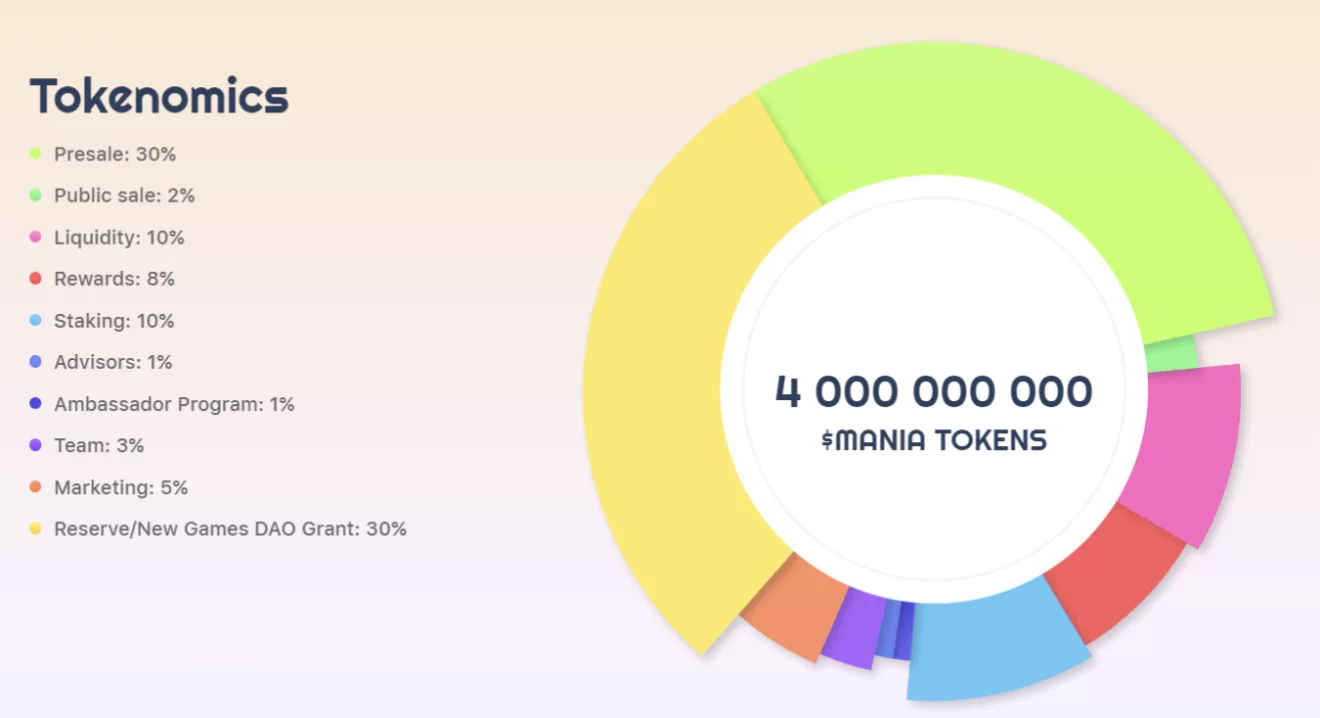Select the Staking 10% legend text
This screenshot has height=718, width=1320.
pyautogui.click(x=114, y=321)
